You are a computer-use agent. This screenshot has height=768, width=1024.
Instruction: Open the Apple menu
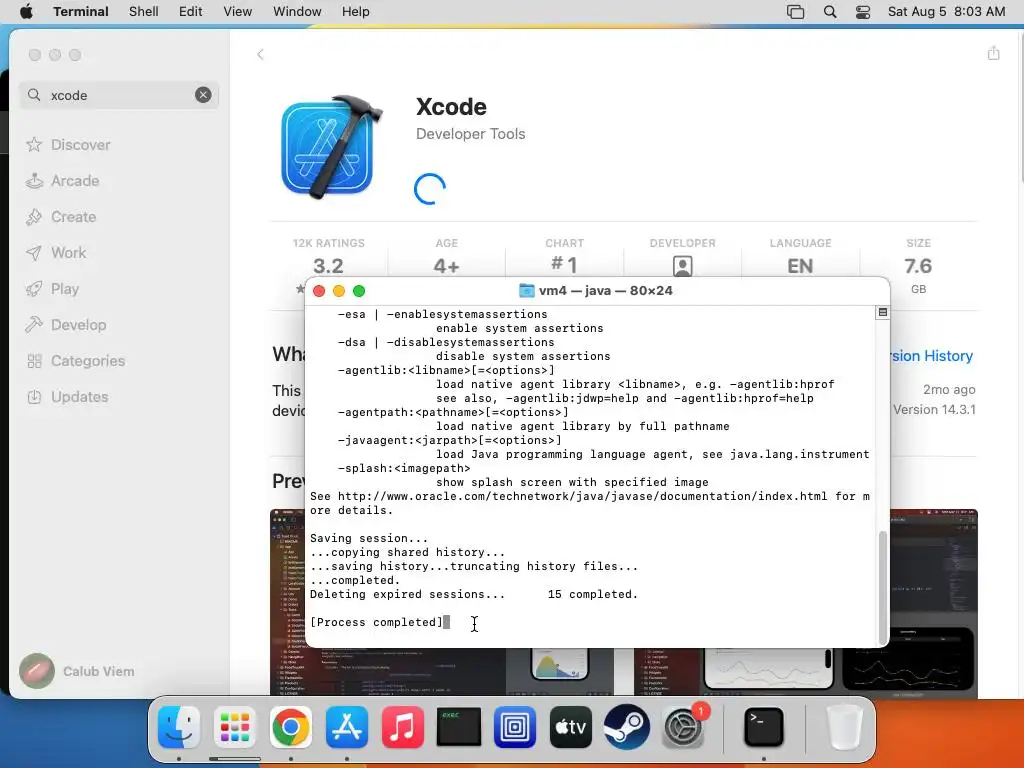click(26, 12)
